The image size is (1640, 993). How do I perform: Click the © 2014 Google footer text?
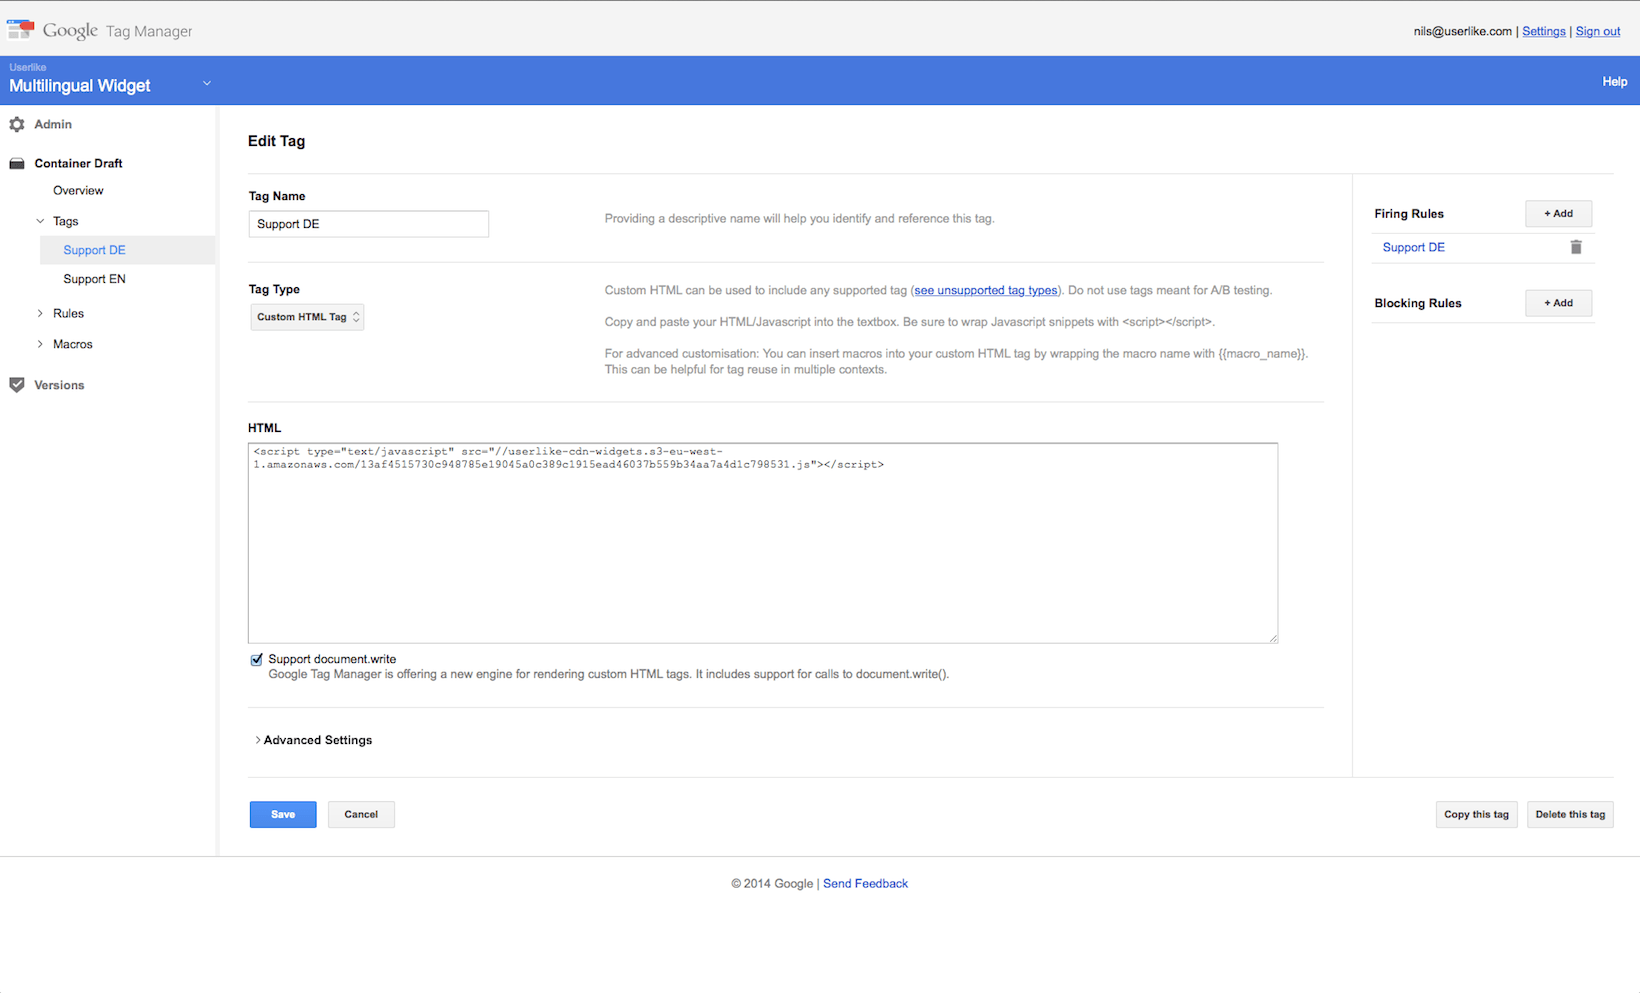pyautogui.click(x=772, y=883)
